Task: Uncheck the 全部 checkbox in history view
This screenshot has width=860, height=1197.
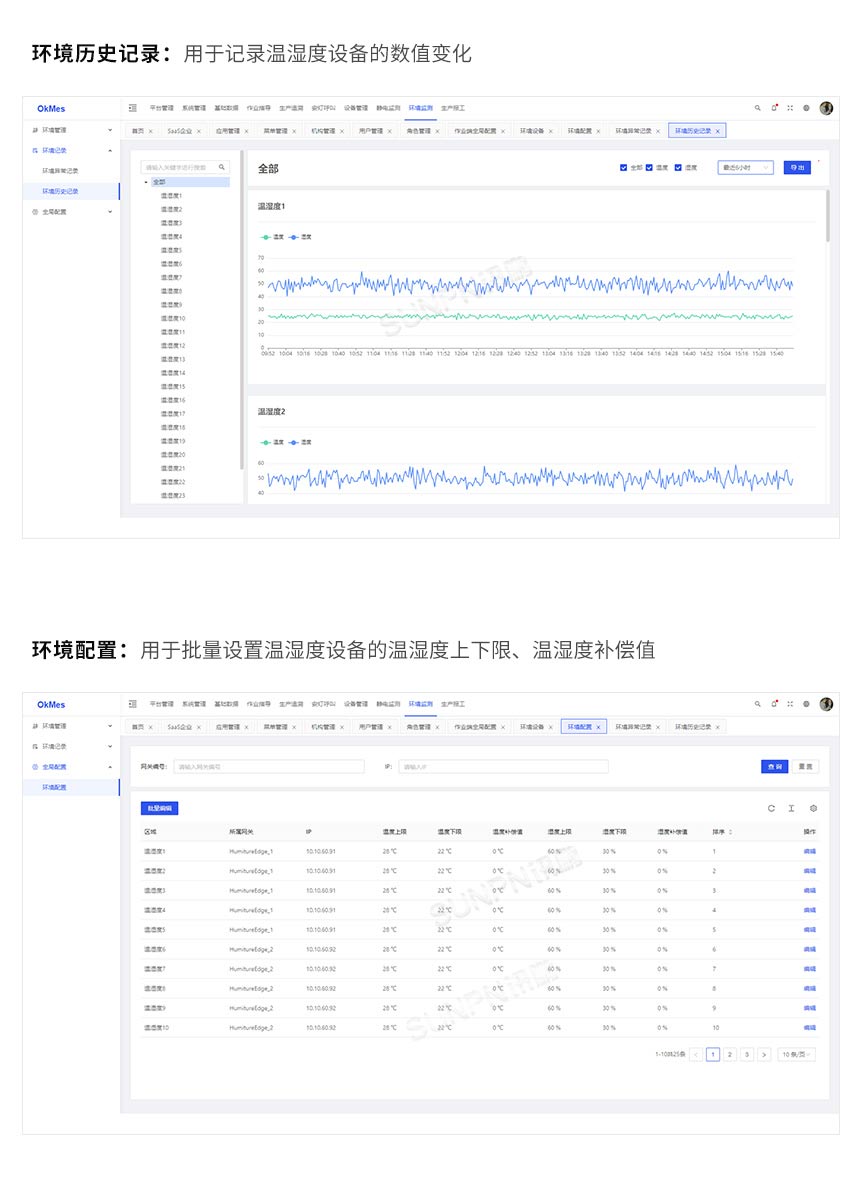Action: coord(624,168)
